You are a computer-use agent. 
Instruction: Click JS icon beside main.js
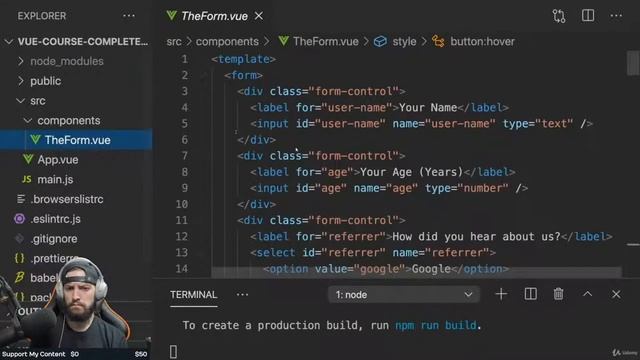(27, 179)
